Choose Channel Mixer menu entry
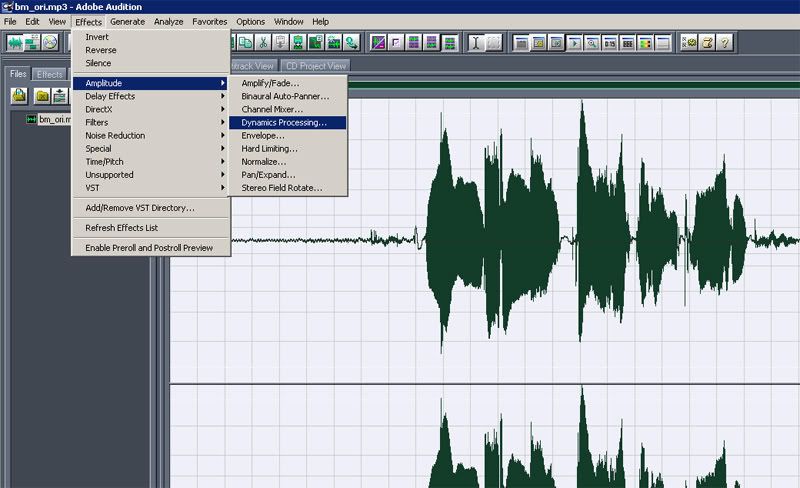Image resolution: width=800 pixels, height=488 pixels. (x=288, y=109)
